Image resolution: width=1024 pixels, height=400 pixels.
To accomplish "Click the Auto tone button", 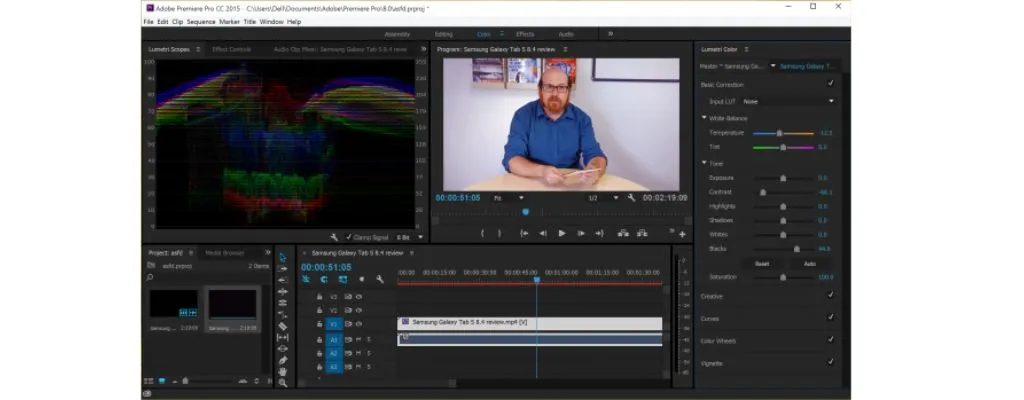I will point(810,264).
